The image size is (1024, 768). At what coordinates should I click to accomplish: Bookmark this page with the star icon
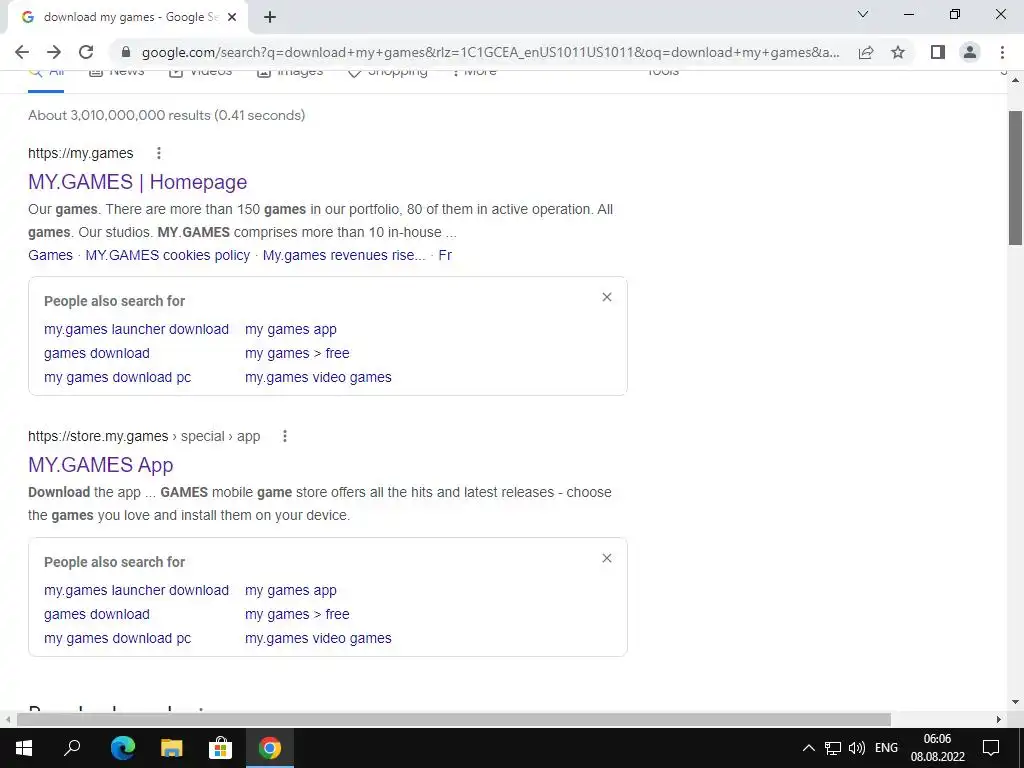(898, 52)
